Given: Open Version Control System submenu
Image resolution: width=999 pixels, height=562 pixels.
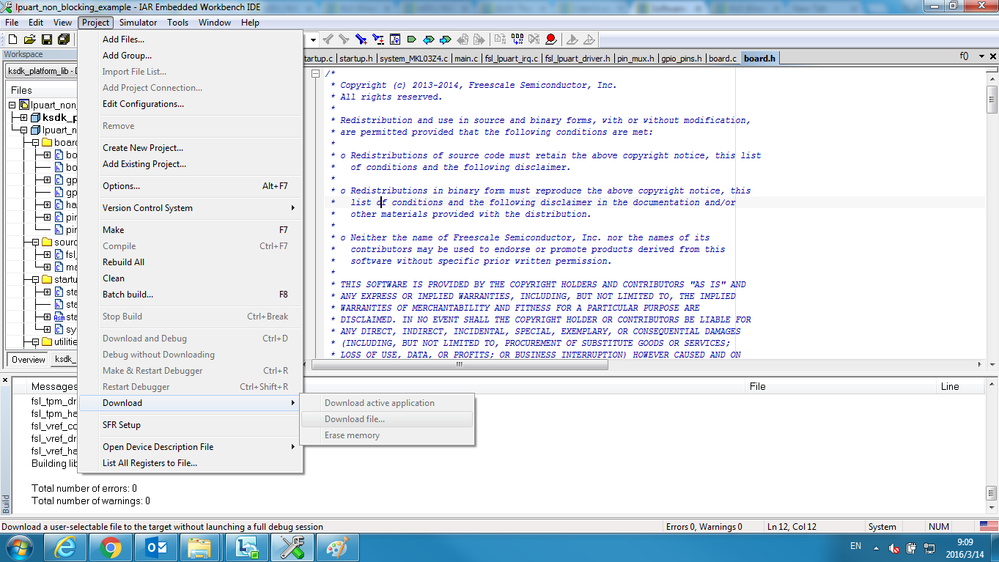Looking at the screenshot, I should 190,208.
